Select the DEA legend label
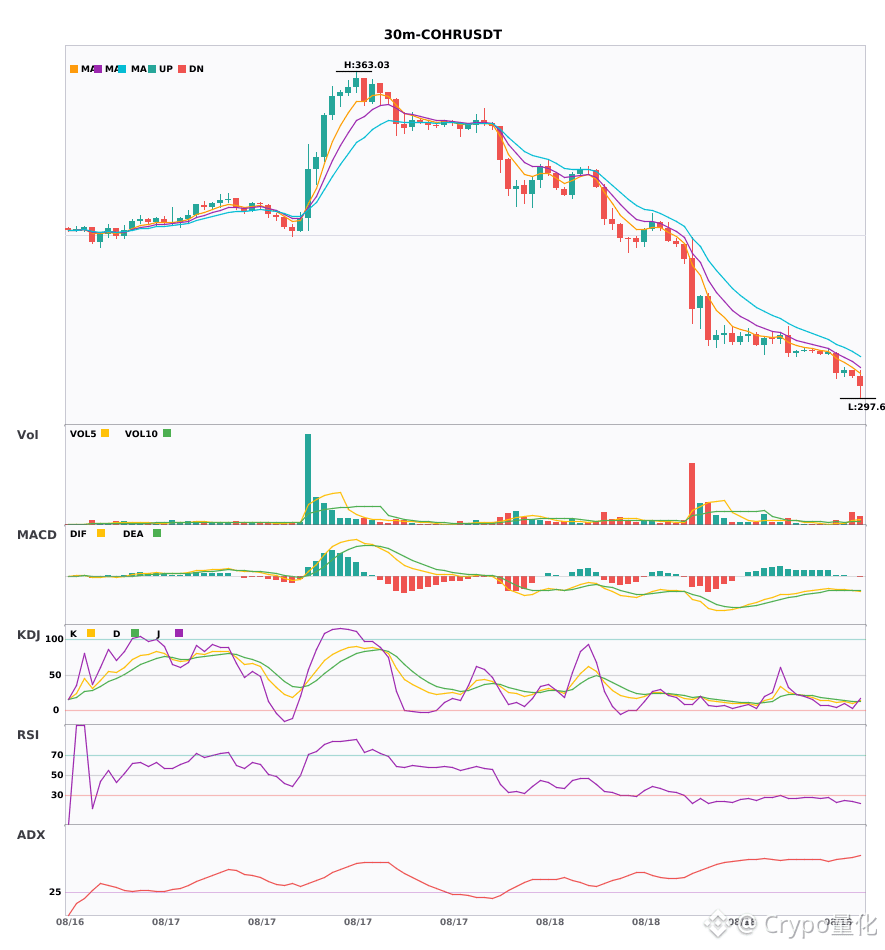The height and width of the screenshot is (950, 885). pyautogui.click(x=133, y=534)
